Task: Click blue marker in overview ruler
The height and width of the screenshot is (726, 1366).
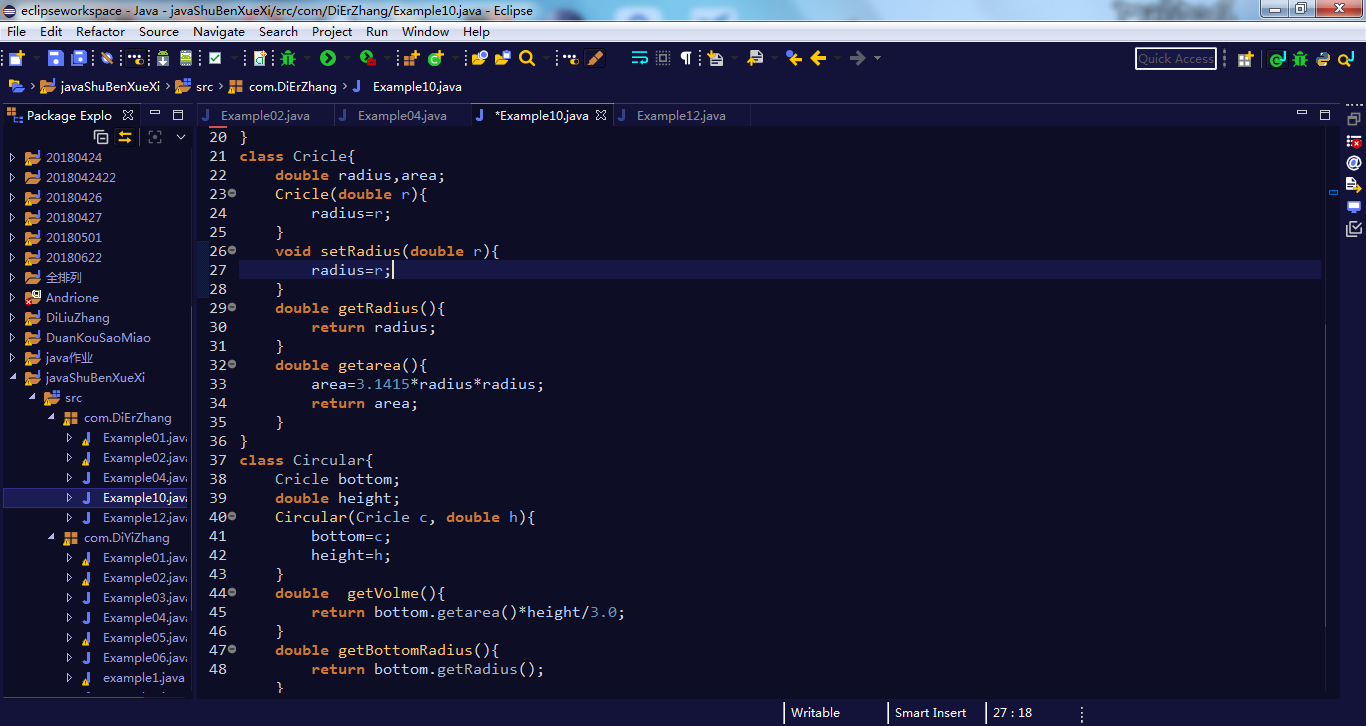Action: coord(1333,192)
